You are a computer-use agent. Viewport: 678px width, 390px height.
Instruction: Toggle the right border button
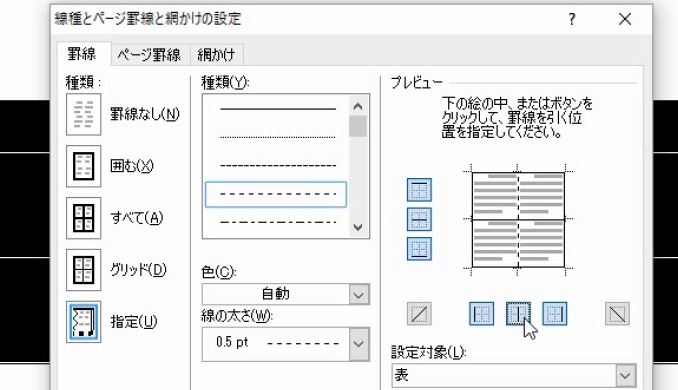point(555,313)
